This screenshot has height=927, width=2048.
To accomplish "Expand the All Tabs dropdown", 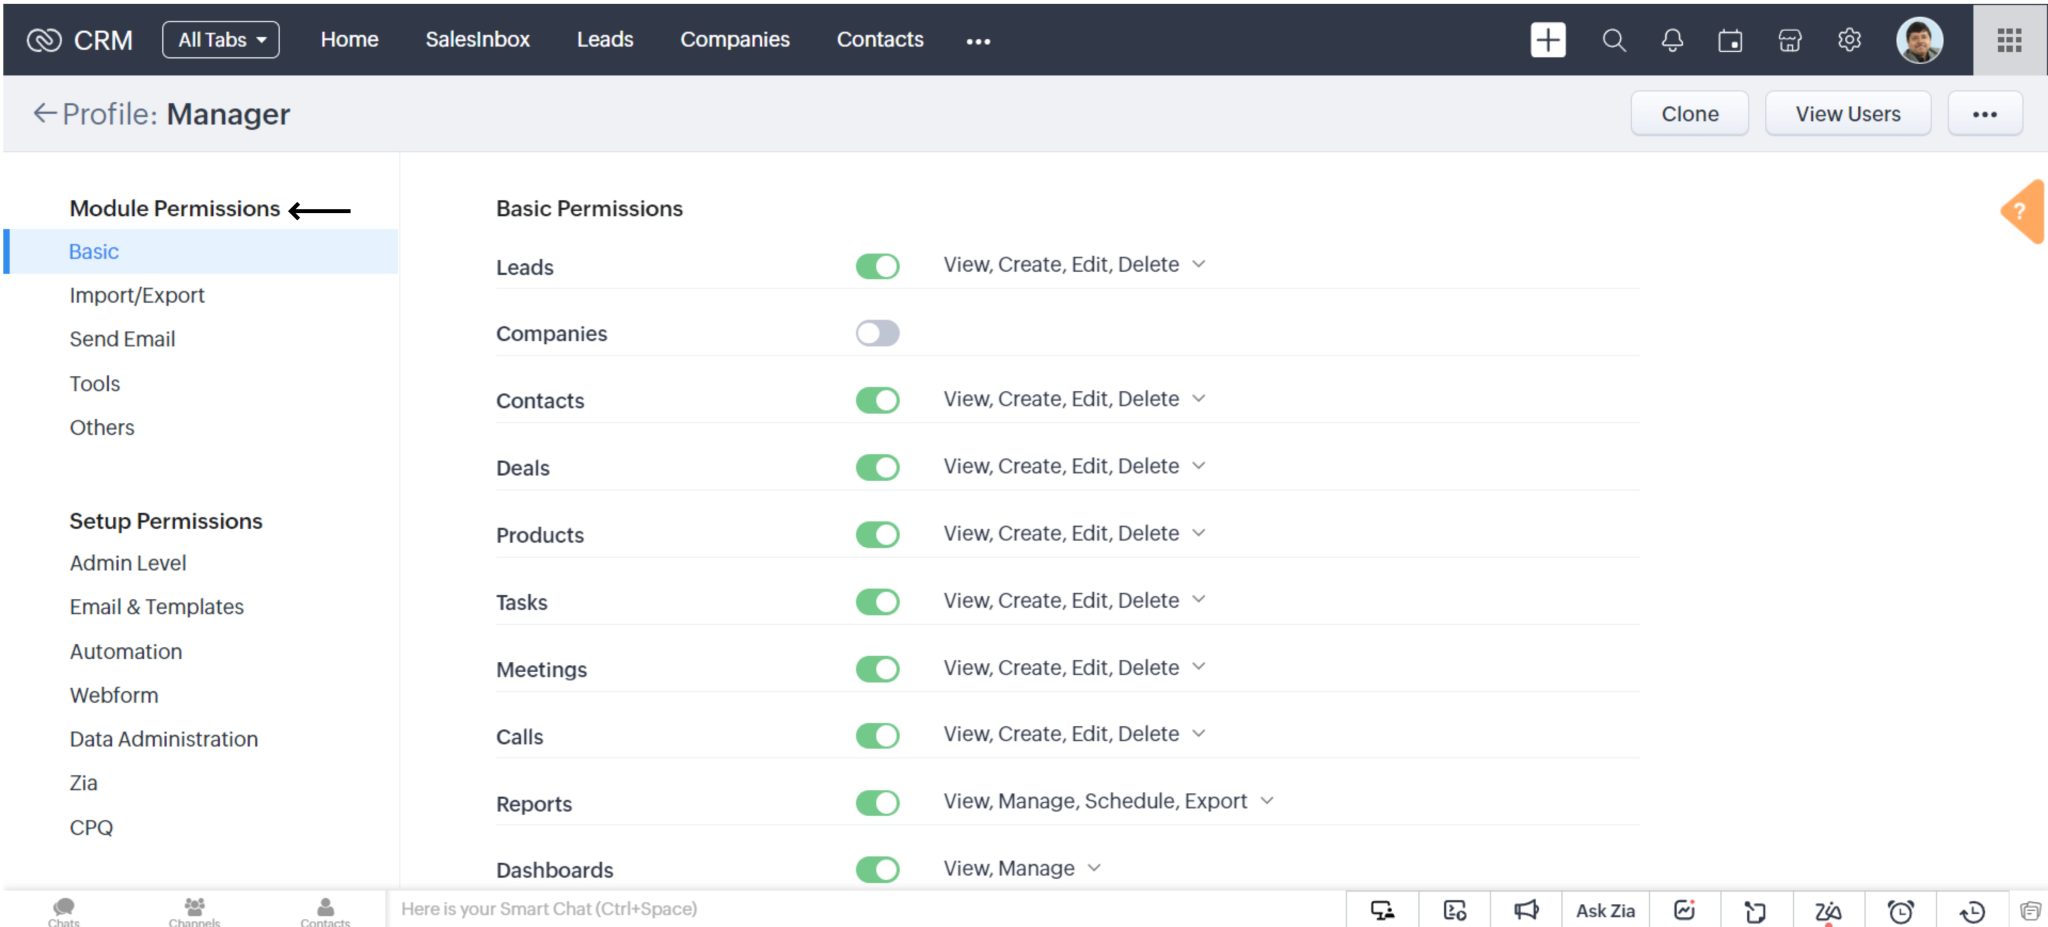I will pyautogui.click(x=220, y=40).
